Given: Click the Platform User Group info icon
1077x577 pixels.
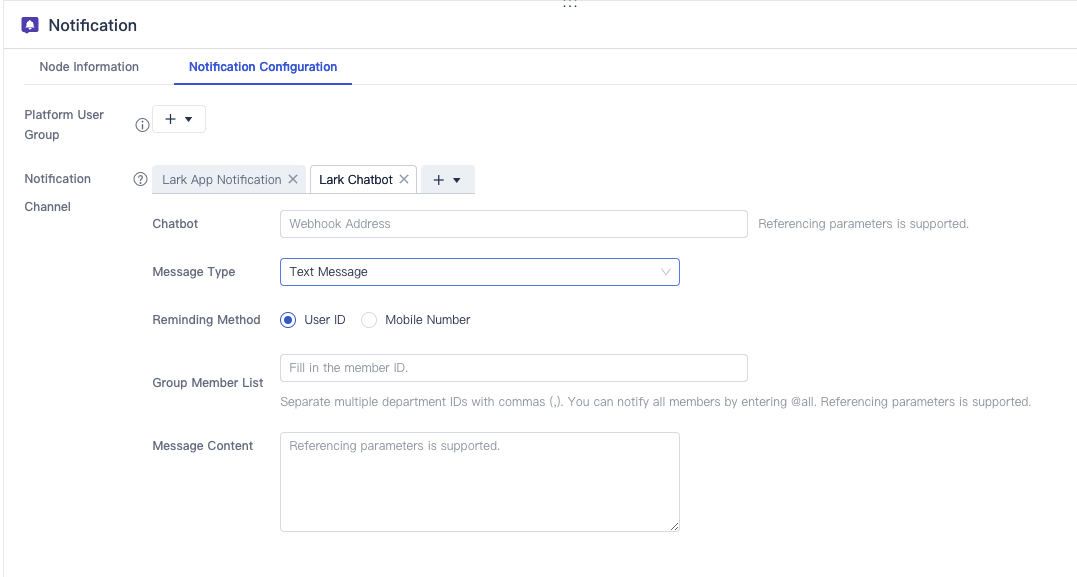Looking at the screenshot, I should pyautogui.click(x=142, y=125).
